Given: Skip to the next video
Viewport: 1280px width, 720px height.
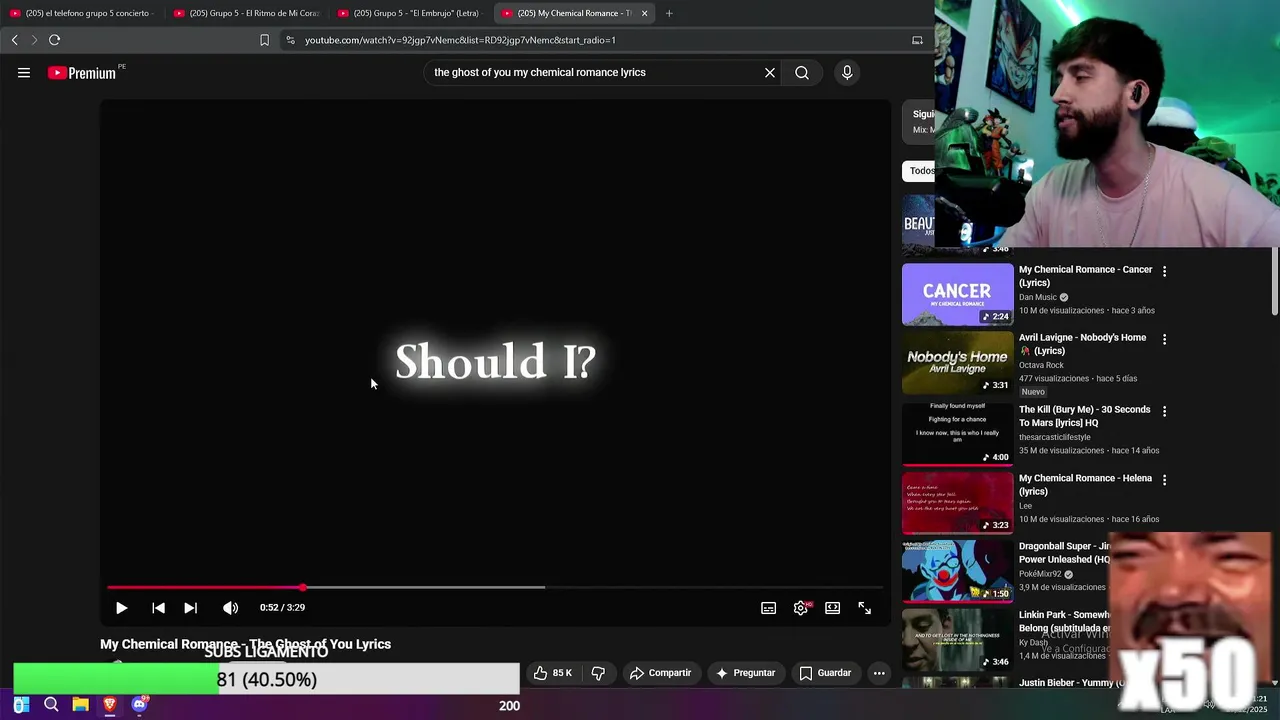Looking at the screenshot, I should click(190, 608).
